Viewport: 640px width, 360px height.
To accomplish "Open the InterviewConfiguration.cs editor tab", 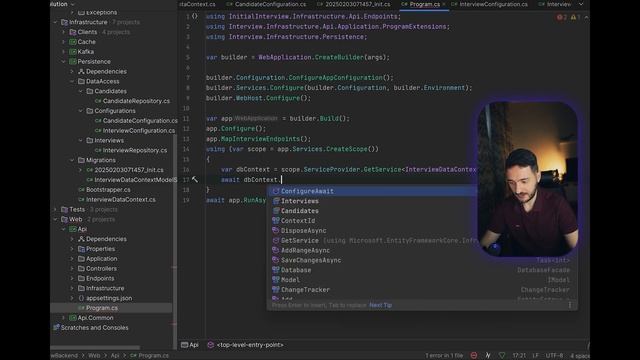I will pos(489,4).
